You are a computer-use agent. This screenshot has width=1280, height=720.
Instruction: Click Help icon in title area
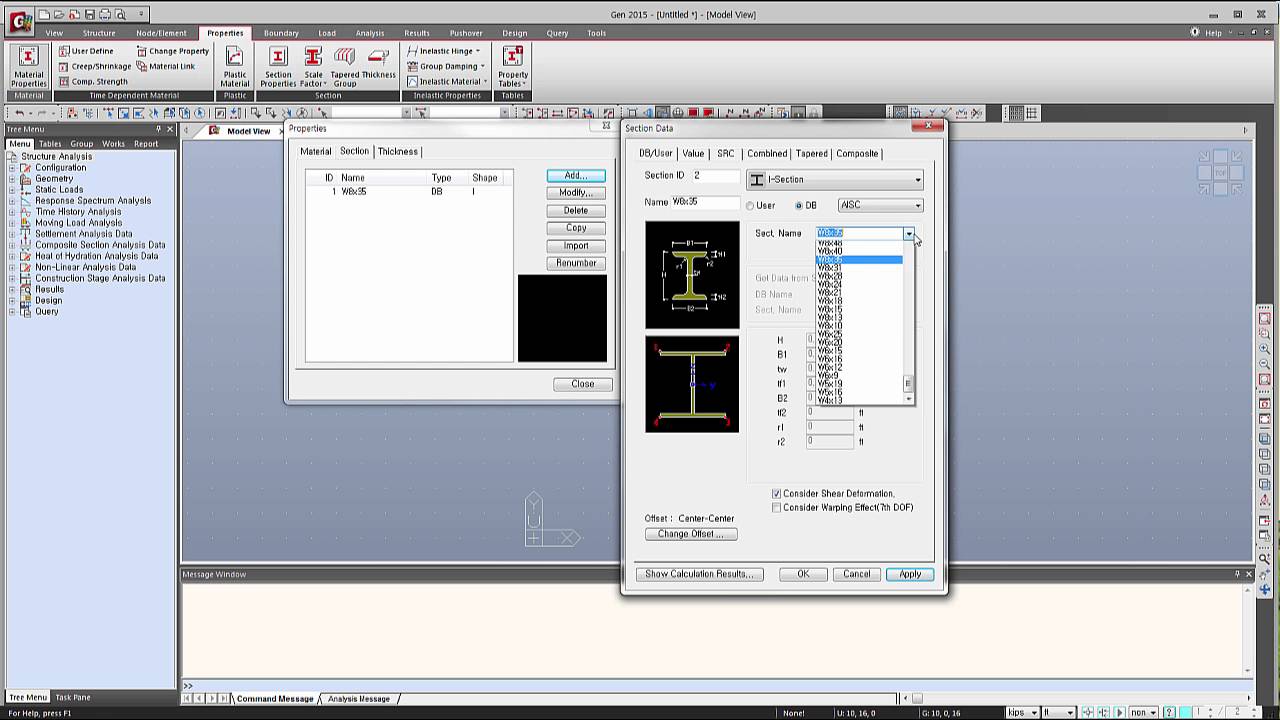(x=1195, y=32)
